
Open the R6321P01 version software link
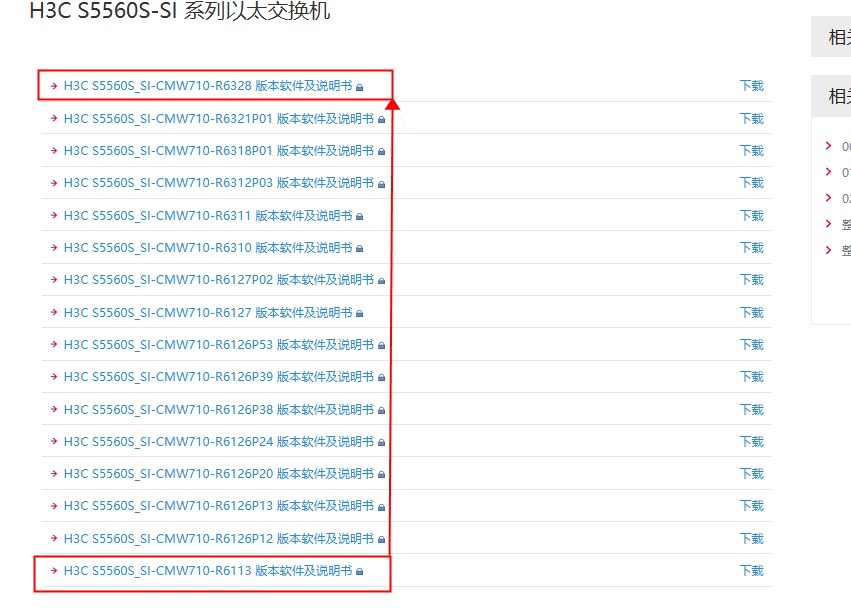[219, 118]
